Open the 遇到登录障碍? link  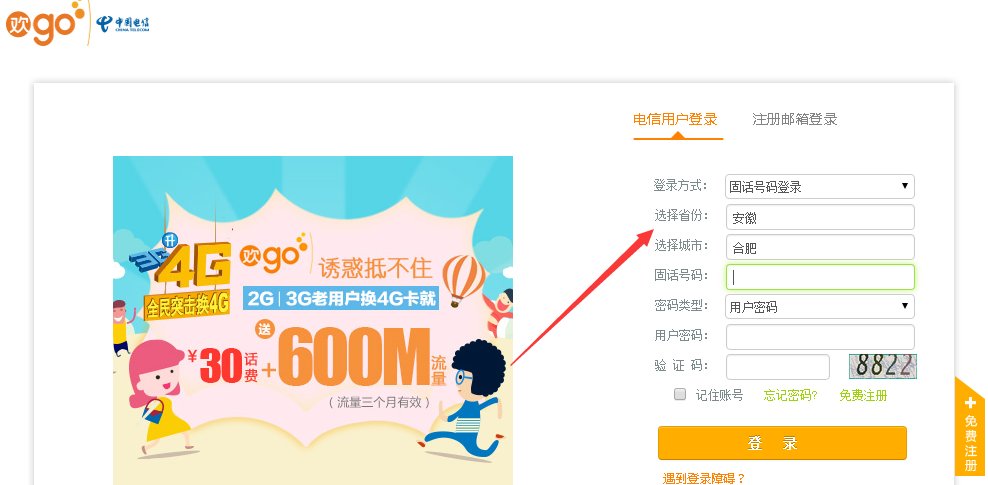tap(704, 479)
